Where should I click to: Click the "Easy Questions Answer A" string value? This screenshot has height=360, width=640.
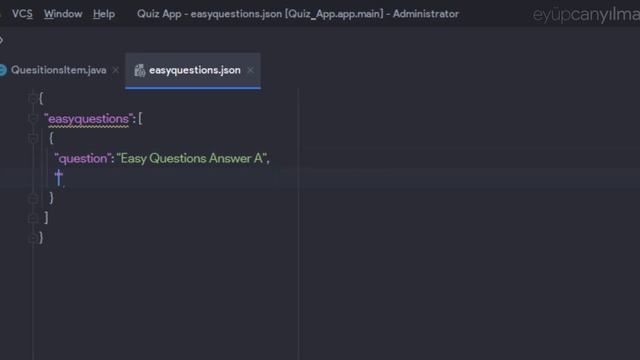(x=191, y=158)
